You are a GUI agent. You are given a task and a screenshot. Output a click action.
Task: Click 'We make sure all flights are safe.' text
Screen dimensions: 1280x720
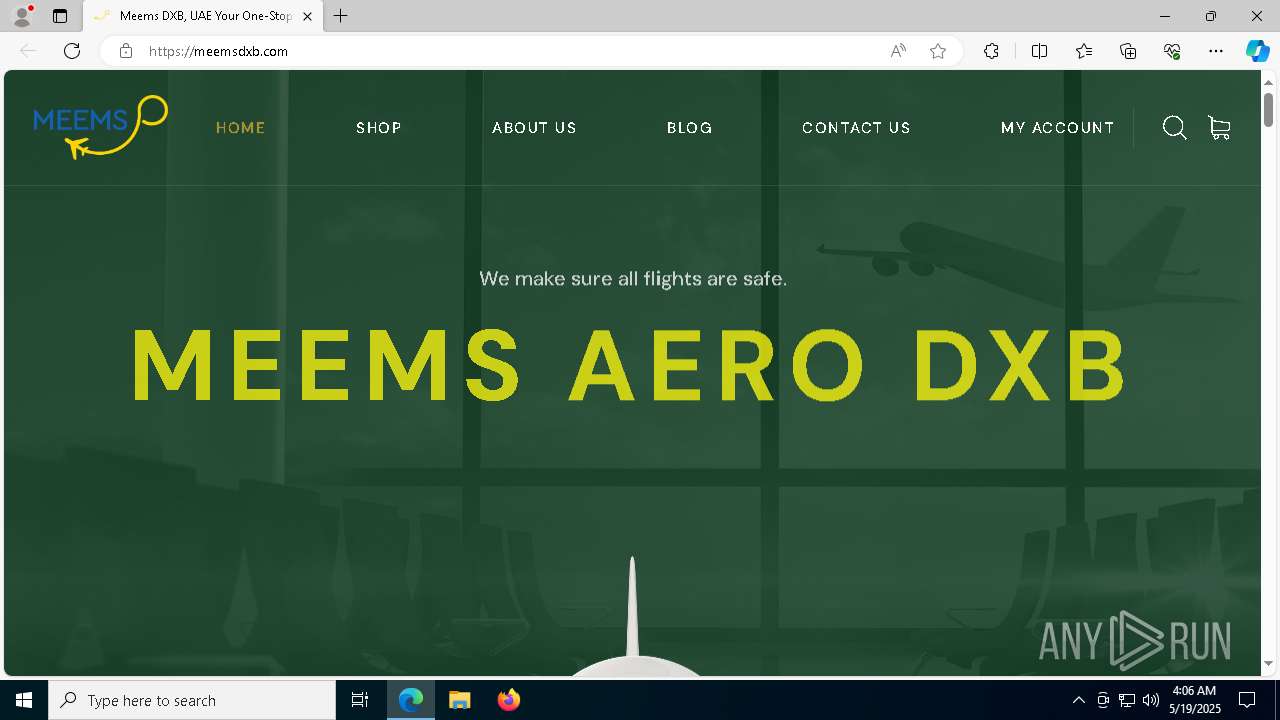(633, 278)
